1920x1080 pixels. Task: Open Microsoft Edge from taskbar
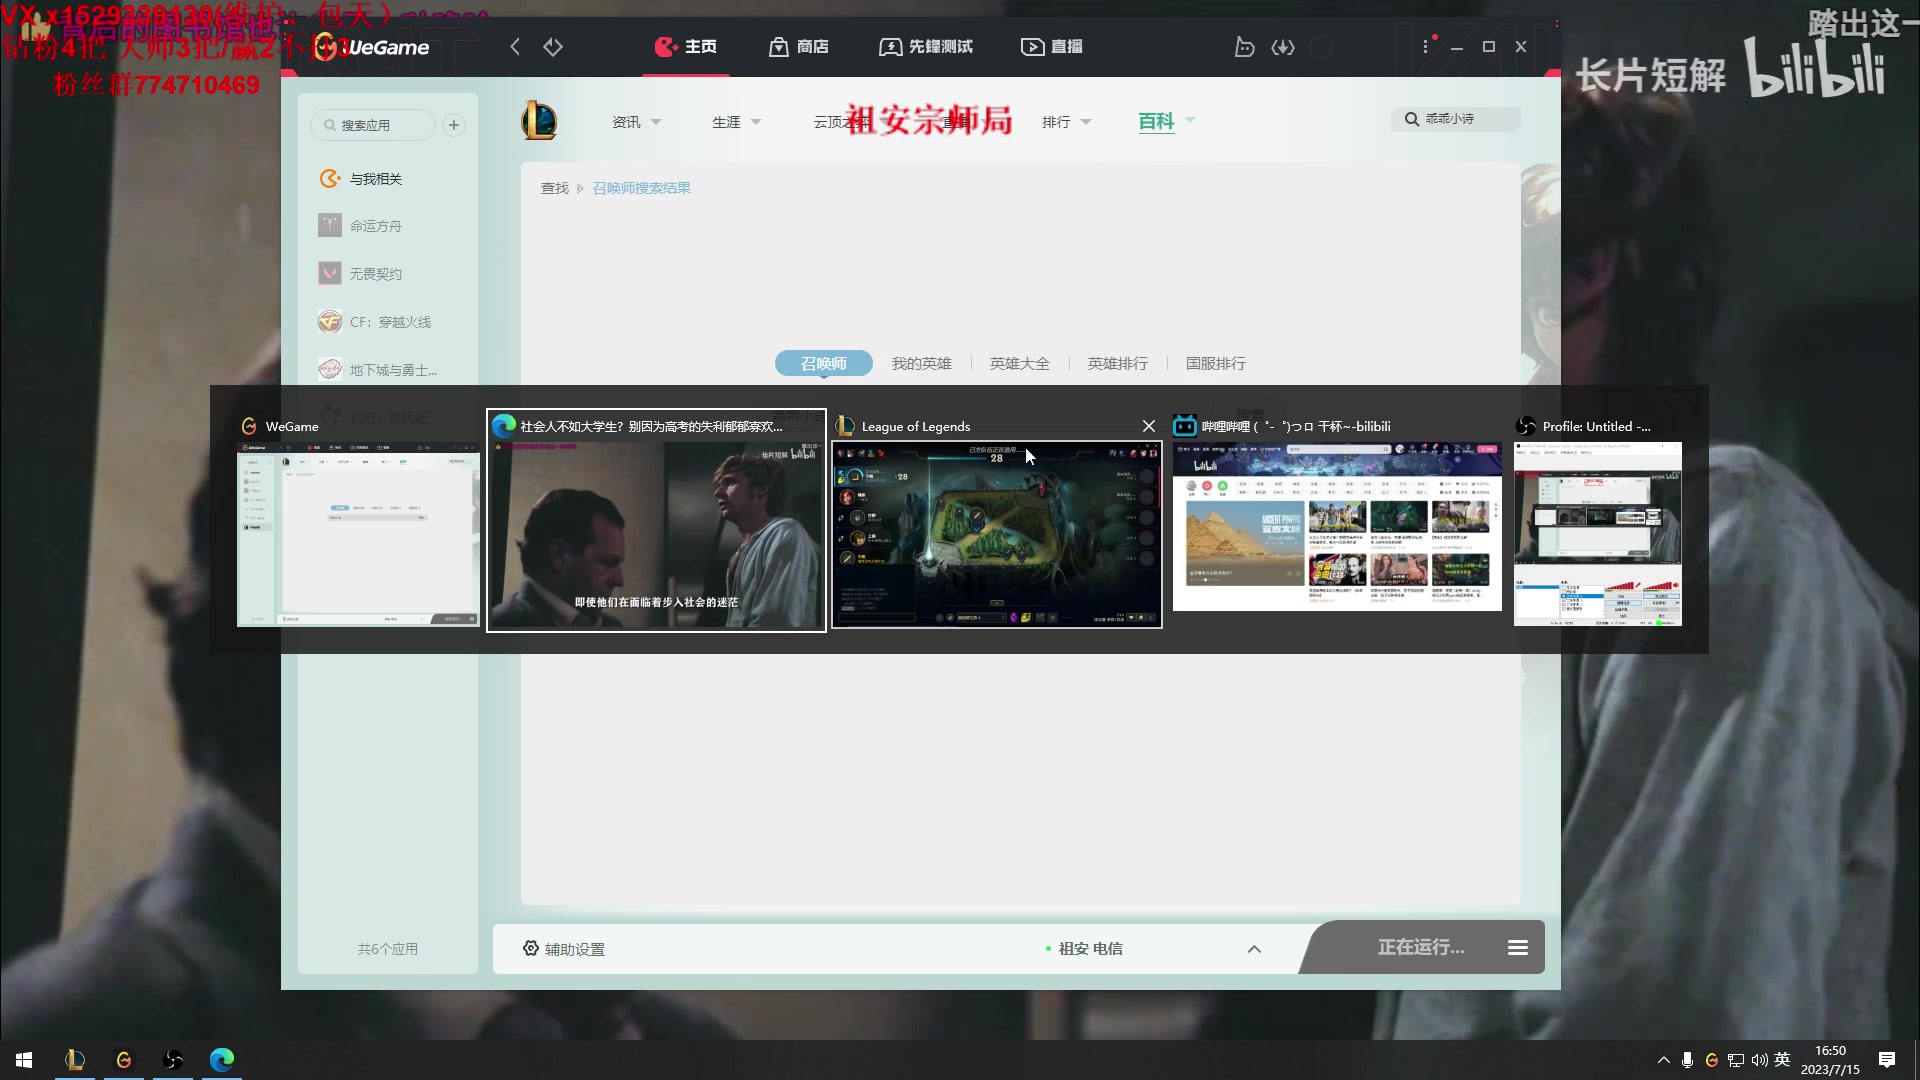tap(222, 1060)
